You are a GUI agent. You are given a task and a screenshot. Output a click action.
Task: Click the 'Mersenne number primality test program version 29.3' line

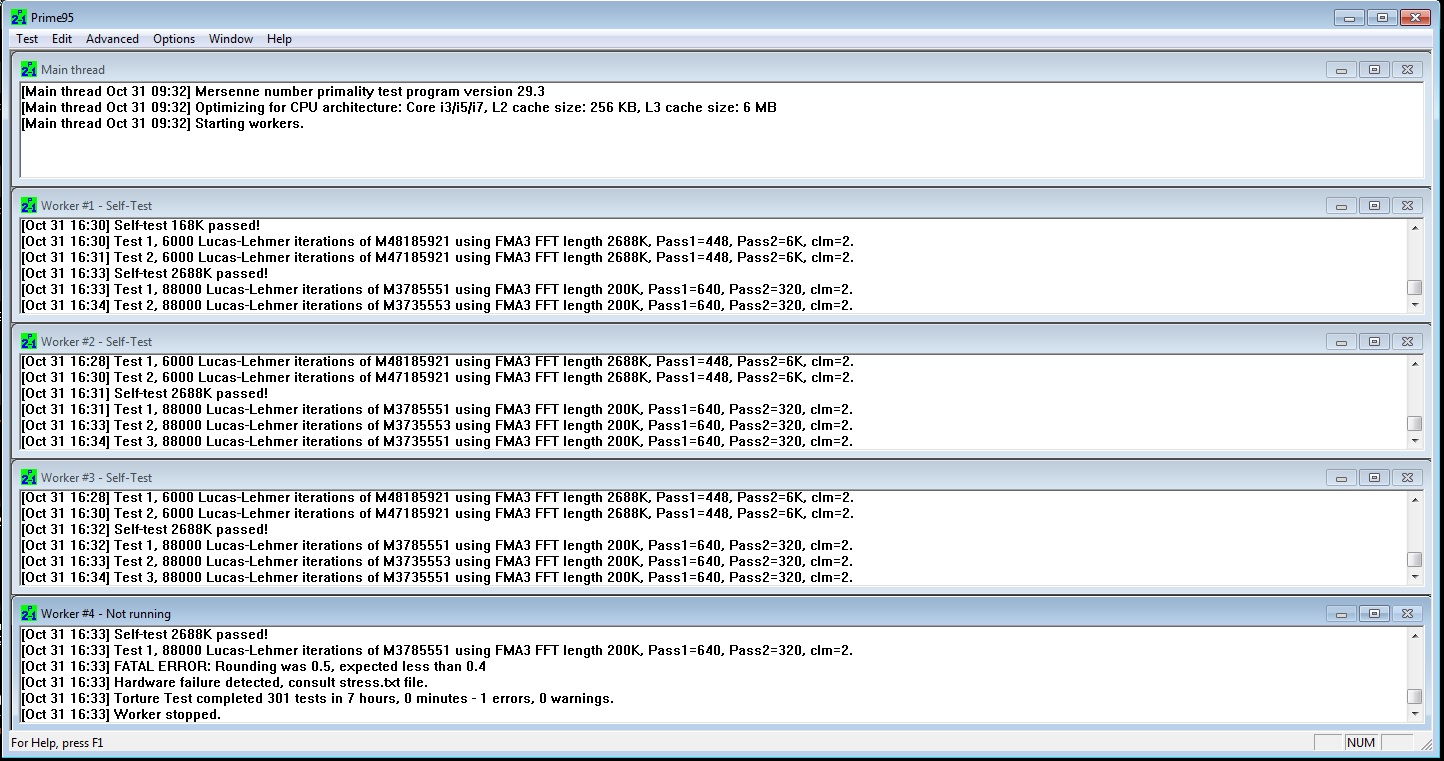click(x=283, y=92)
